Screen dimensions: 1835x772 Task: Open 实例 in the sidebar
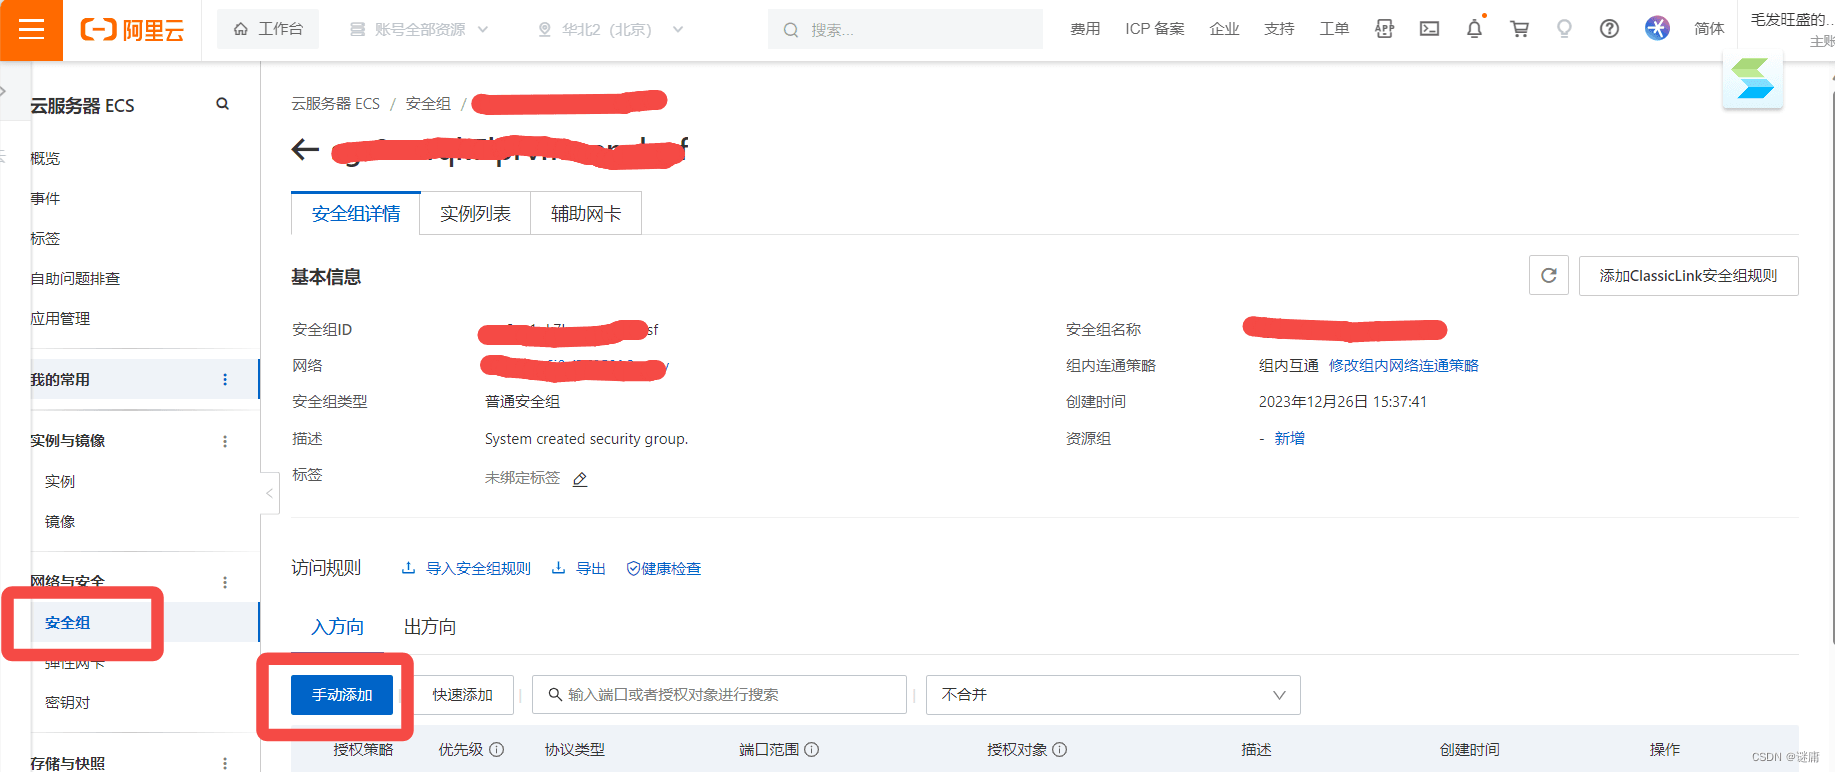coord(60,481)
